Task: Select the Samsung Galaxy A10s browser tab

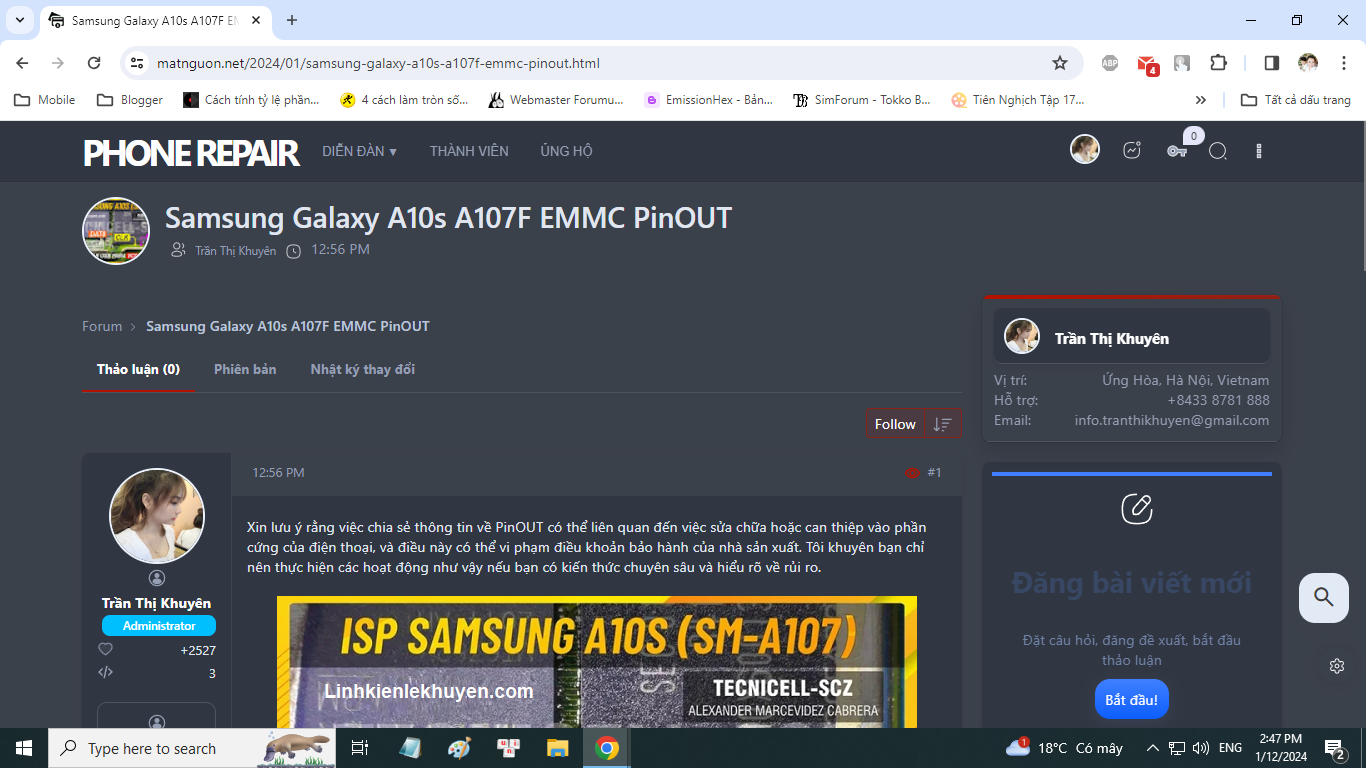Action: tap(155, 20)
